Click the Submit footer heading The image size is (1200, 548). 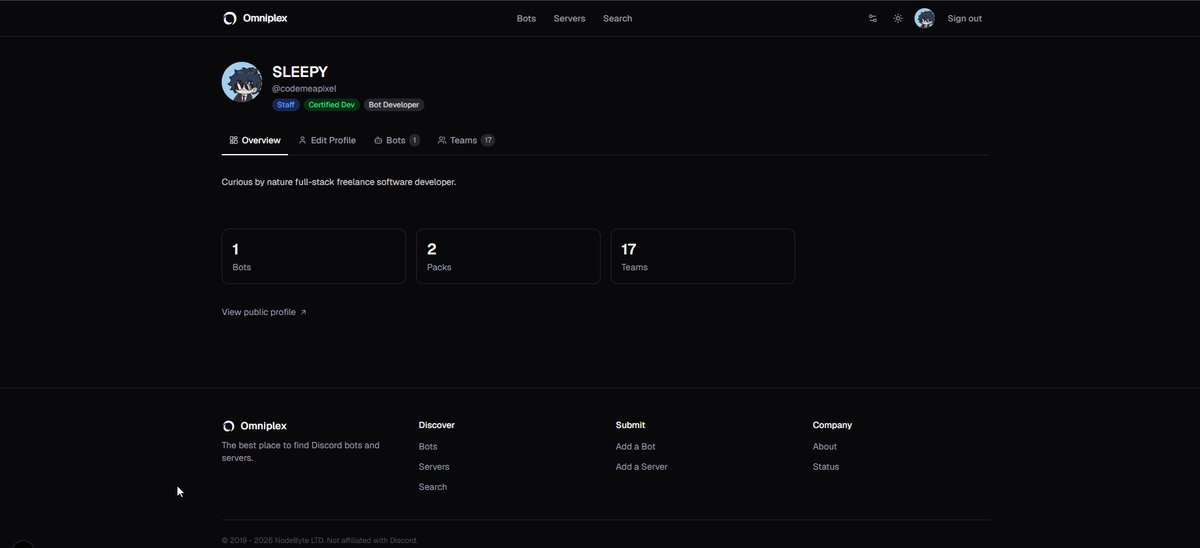(631, 425)
